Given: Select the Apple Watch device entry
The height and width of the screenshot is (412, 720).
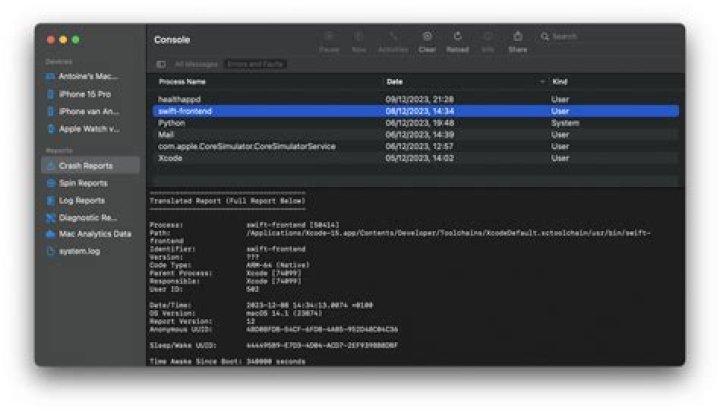Looking at the screenshot, I should point(90,129).
